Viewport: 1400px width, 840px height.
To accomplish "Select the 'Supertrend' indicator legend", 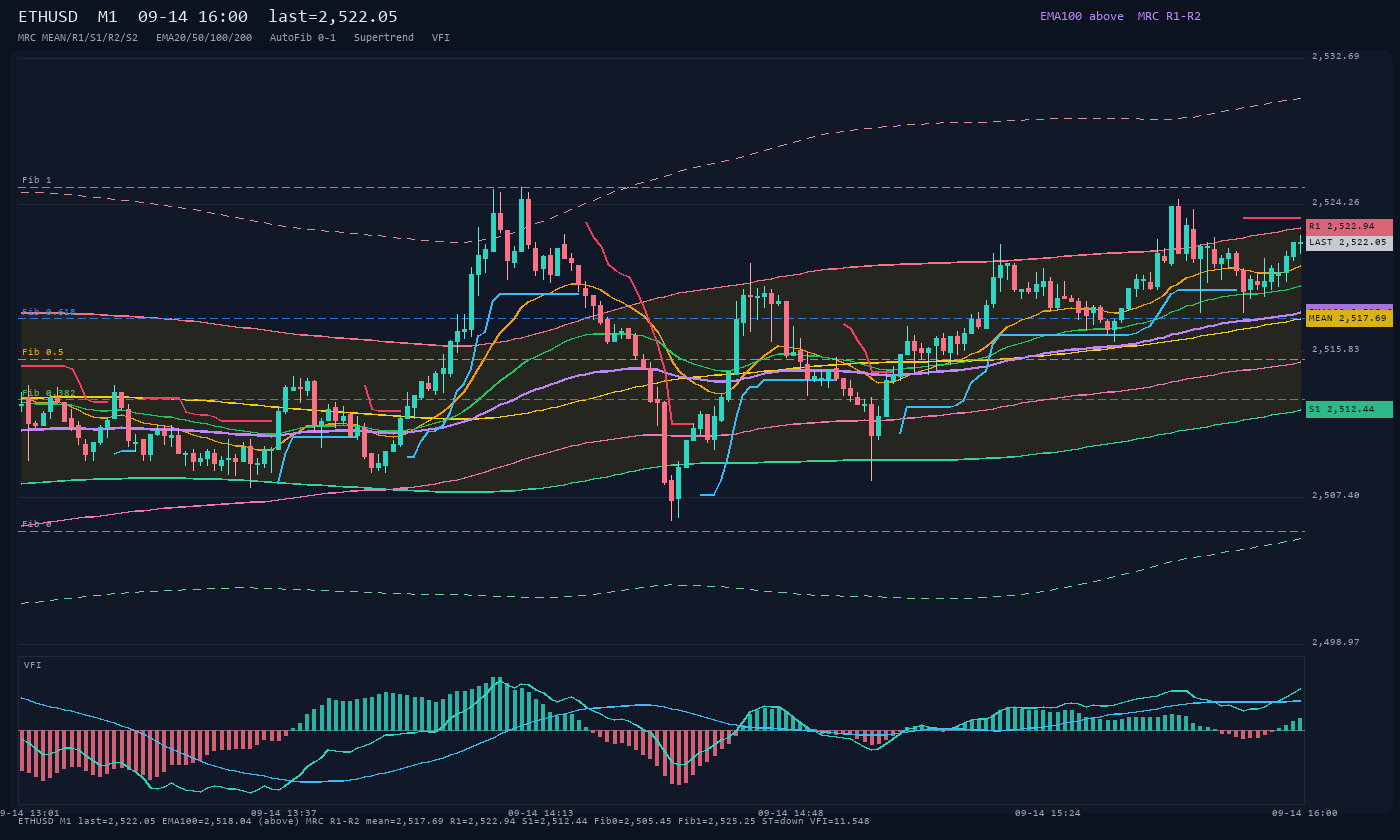I will coord(384,37).
